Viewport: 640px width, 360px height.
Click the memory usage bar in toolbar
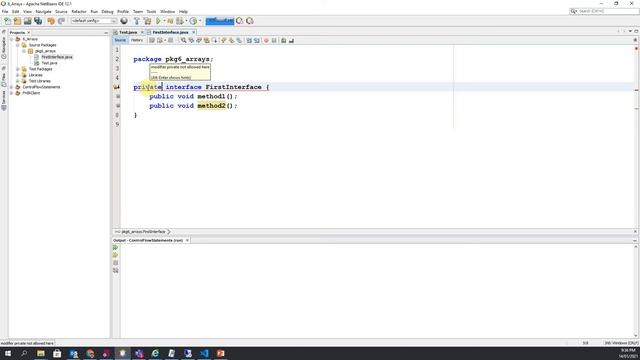pyautogui.click(x=220, y=21)
